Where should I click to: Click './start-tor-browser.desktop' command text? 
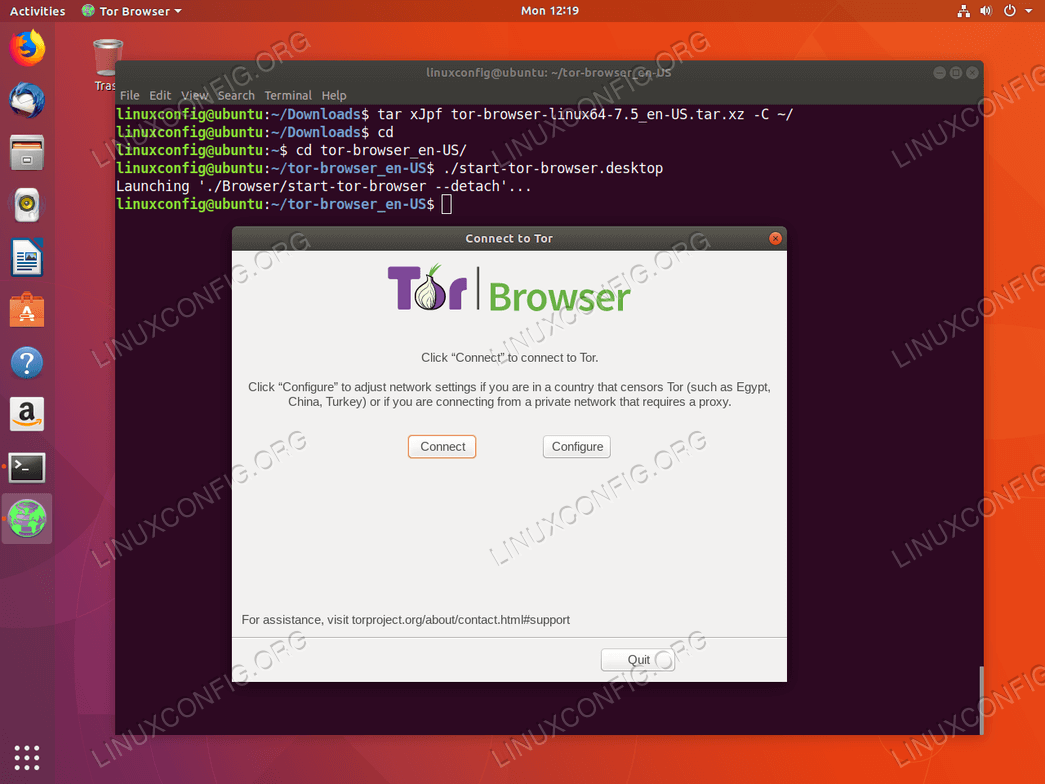[552, 169]
